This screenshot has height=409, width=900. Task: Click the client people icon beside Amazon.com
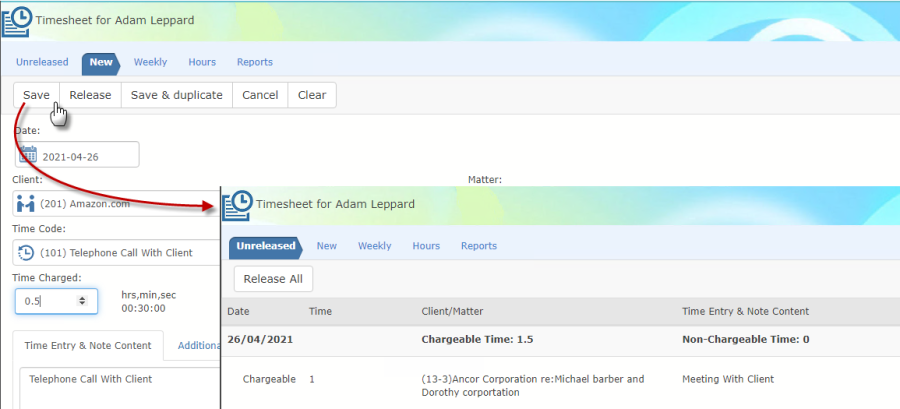click(x=26, y=204)
